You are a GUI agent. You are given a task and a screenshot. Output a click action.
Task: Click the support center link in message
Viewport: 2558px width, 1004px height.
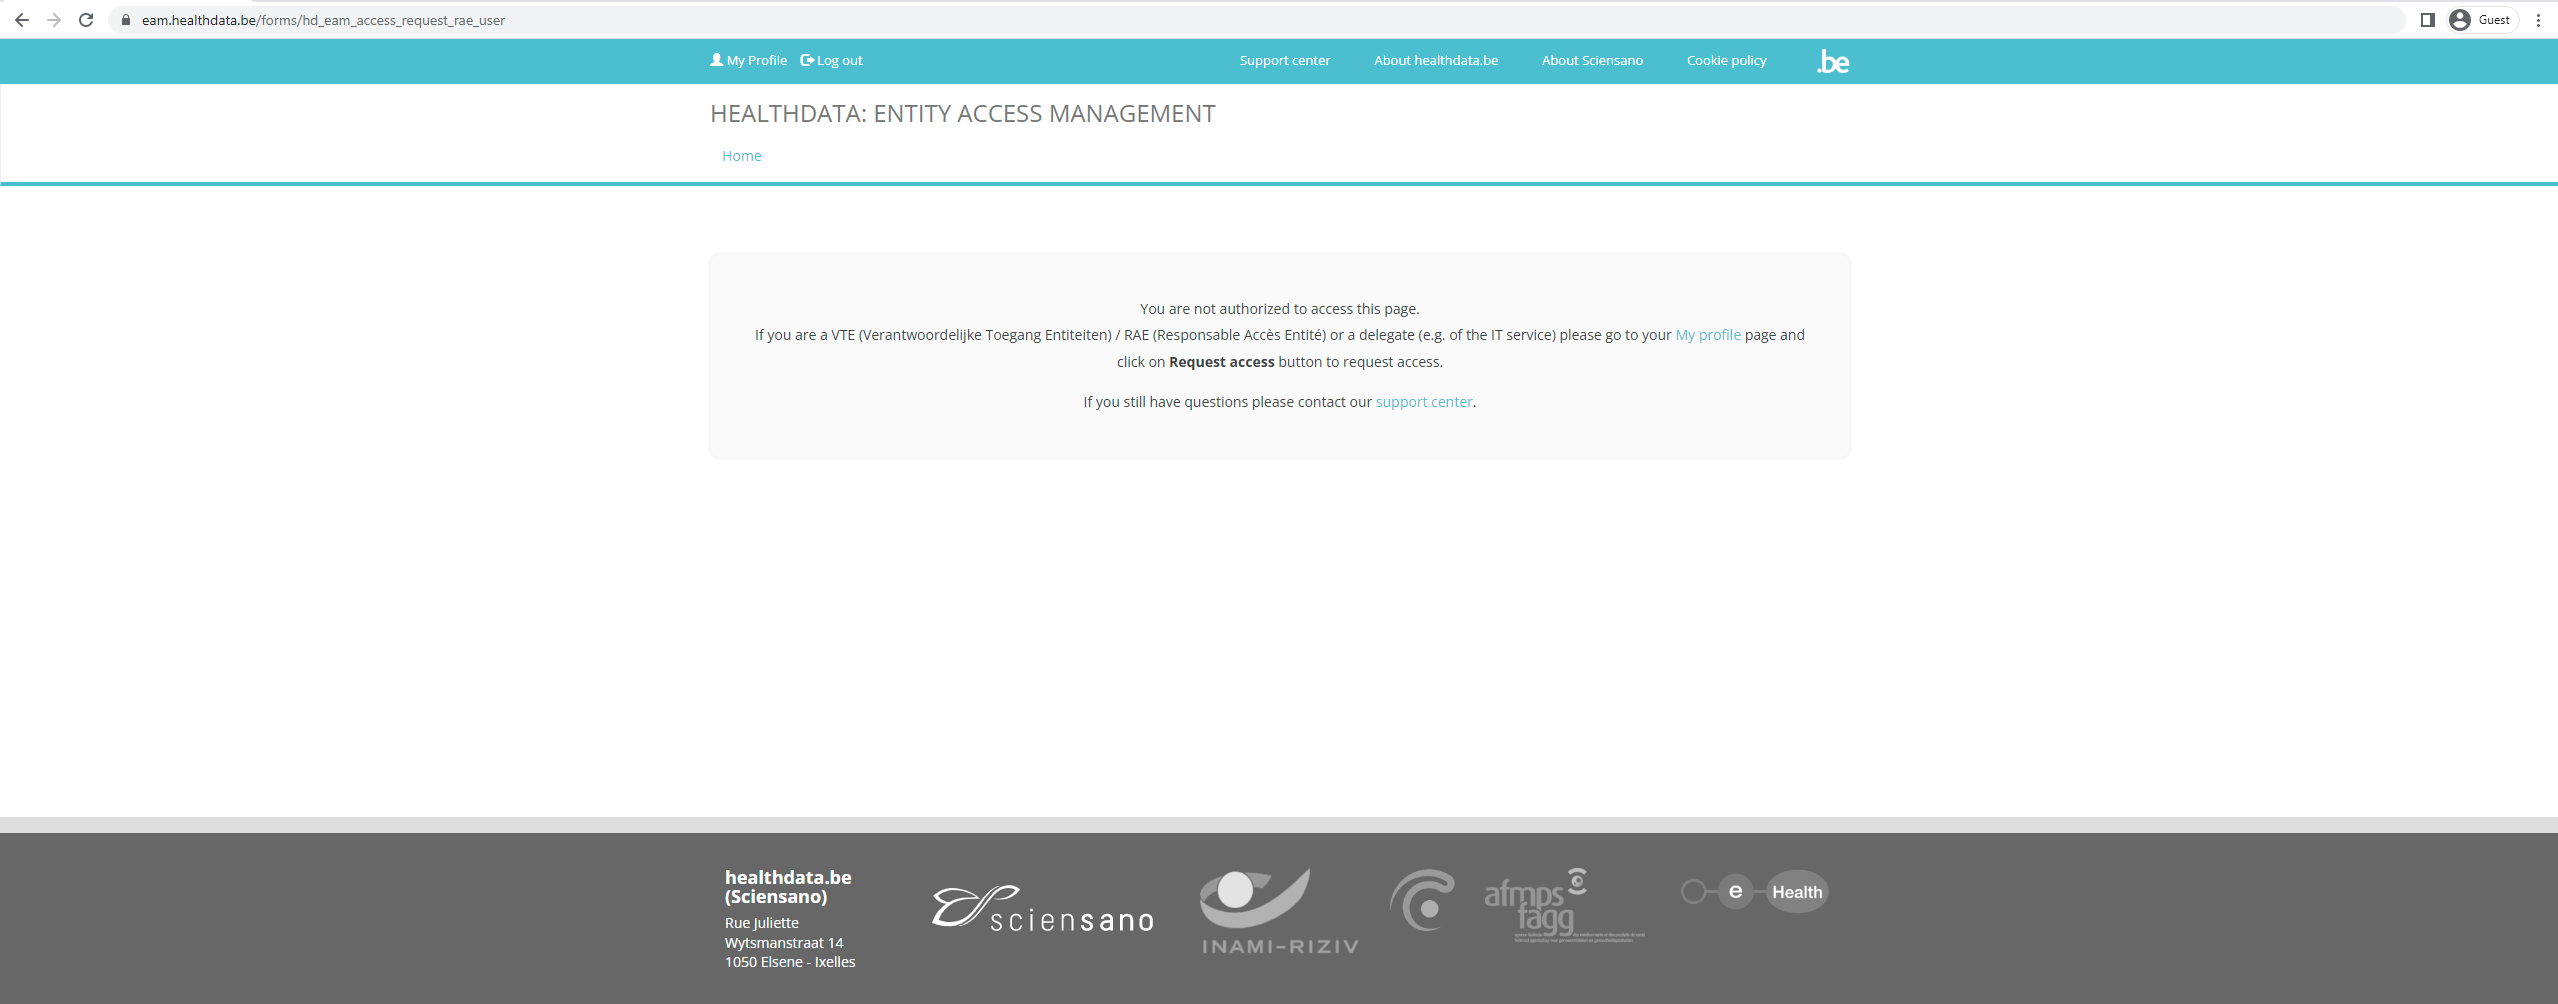(1423, 402)
